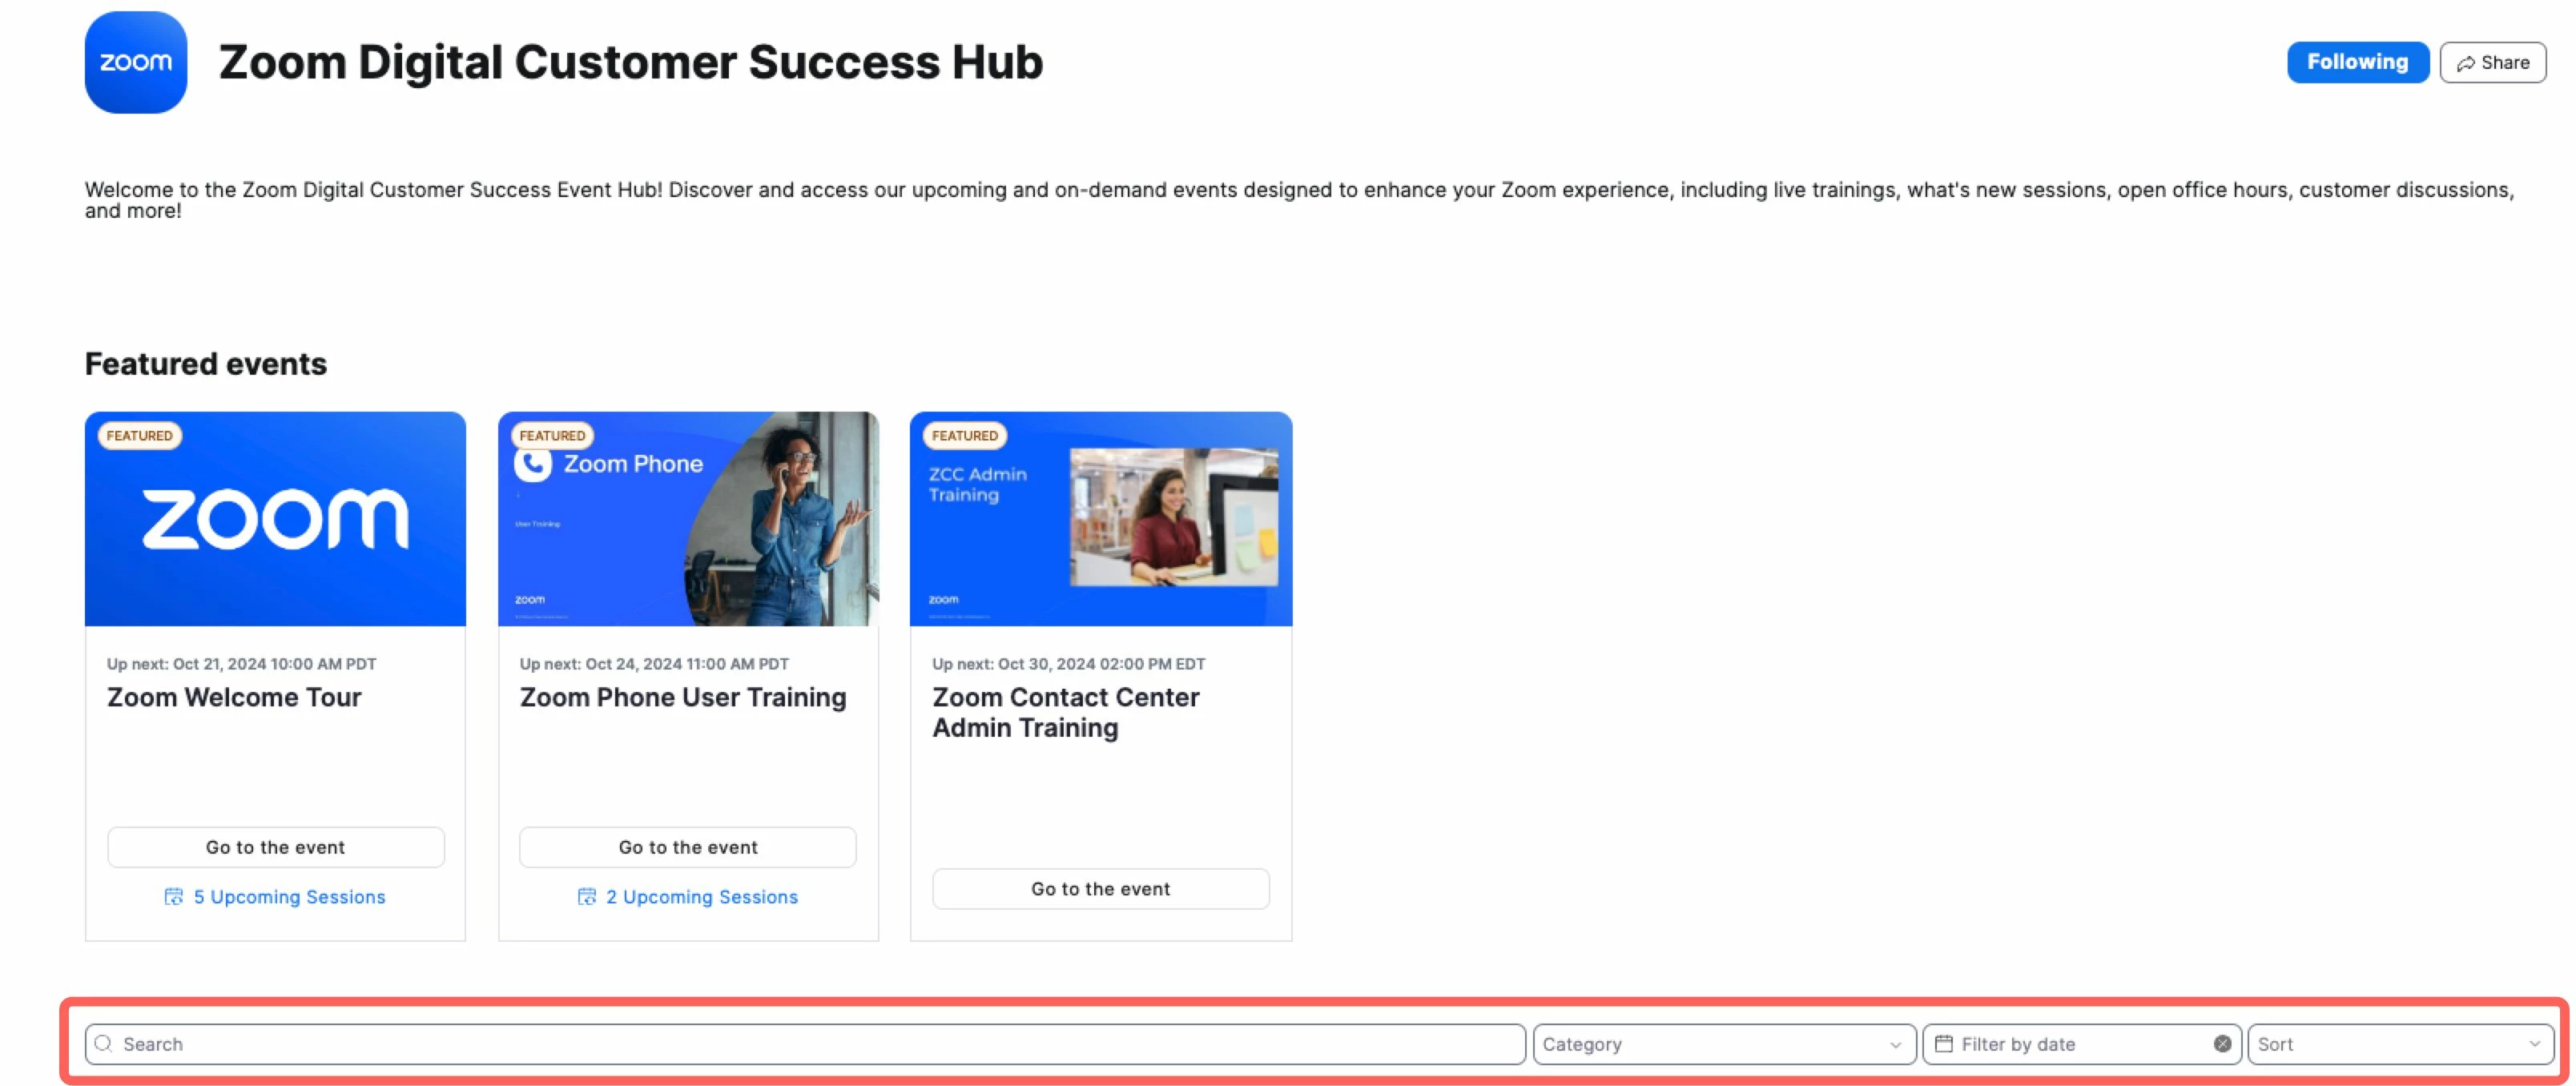Toggle the Following button

pyautogui.click(x=2357, y=62)
